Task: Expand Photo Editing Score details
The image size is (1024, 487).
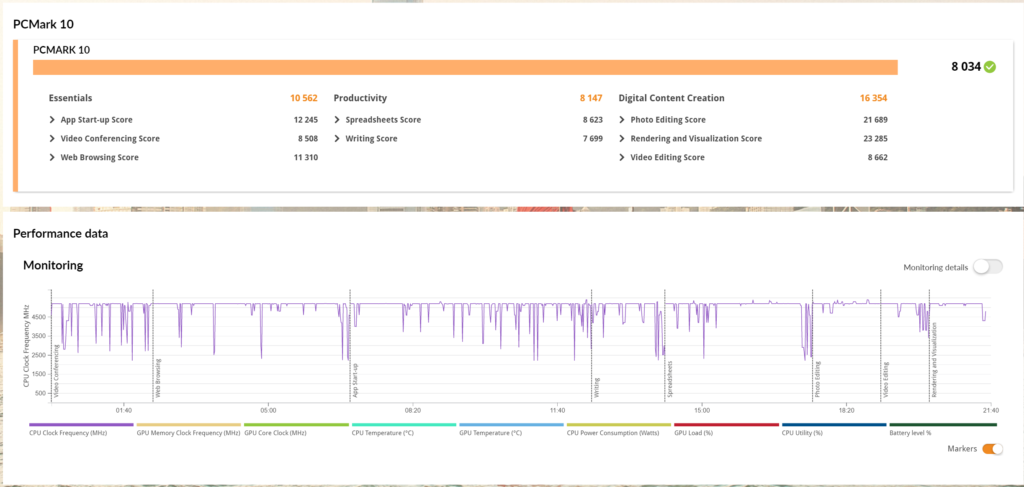Action: tap(622, 120)
